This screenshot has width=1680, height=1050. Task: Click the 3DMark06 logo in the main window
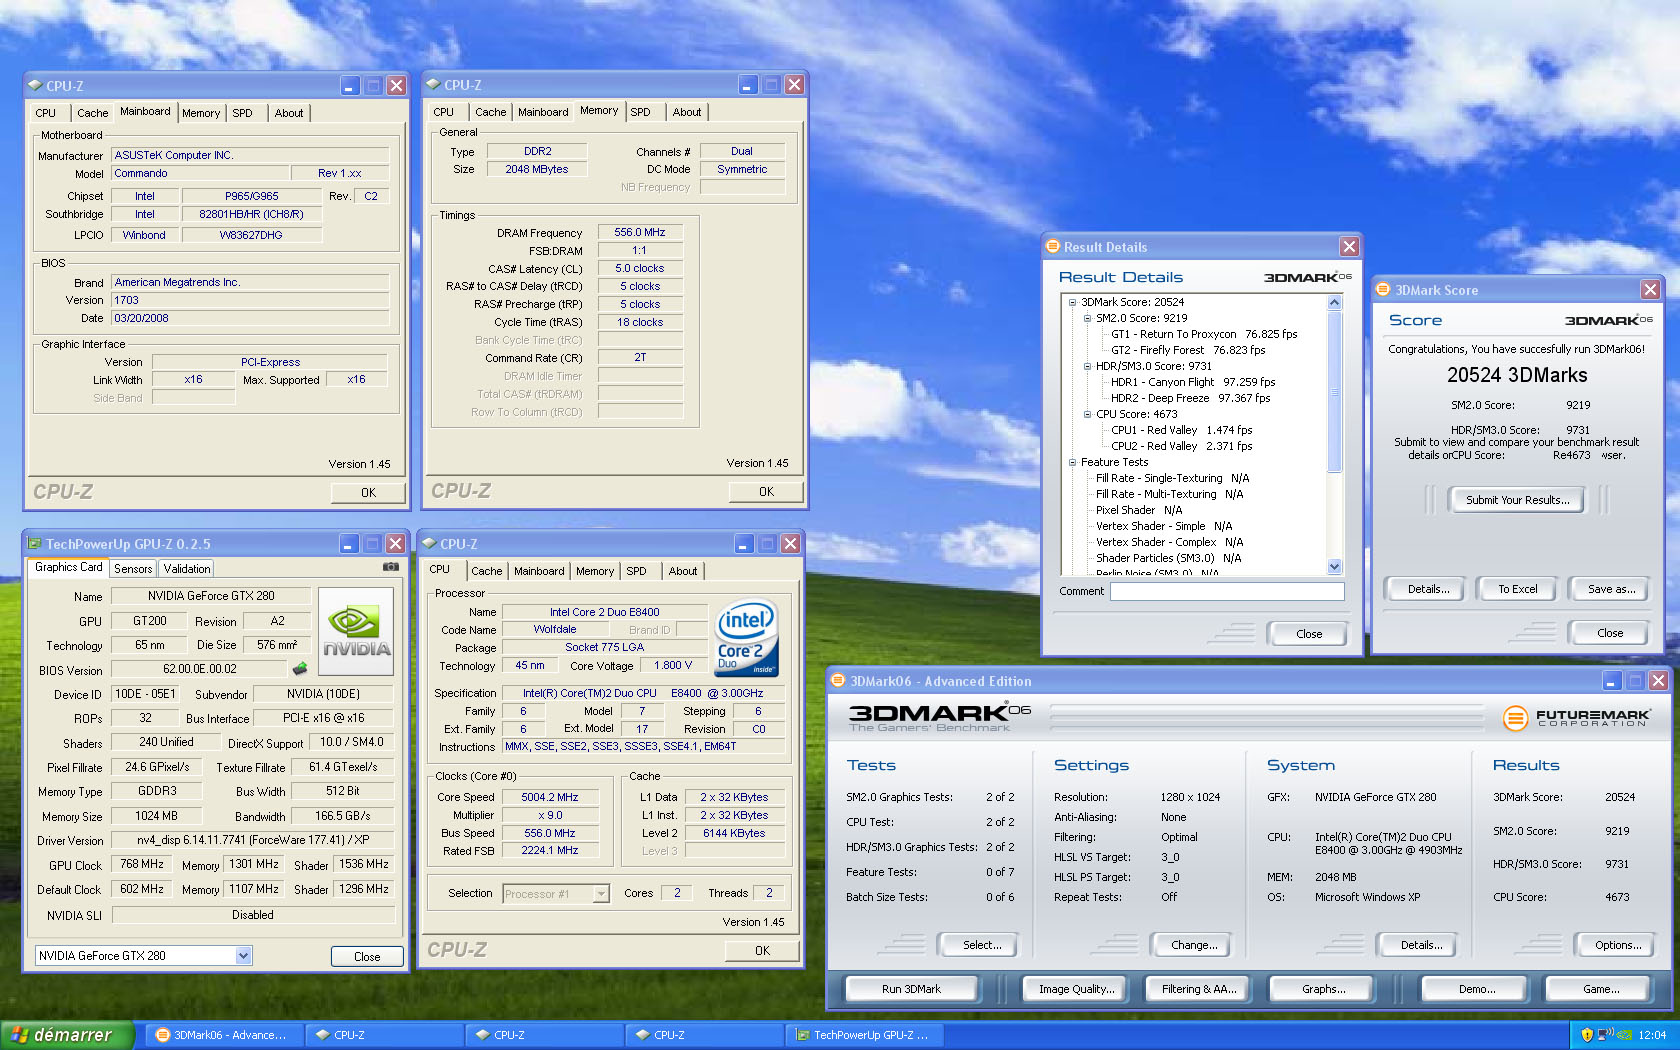pyautogui.click(x=939, y=717)
